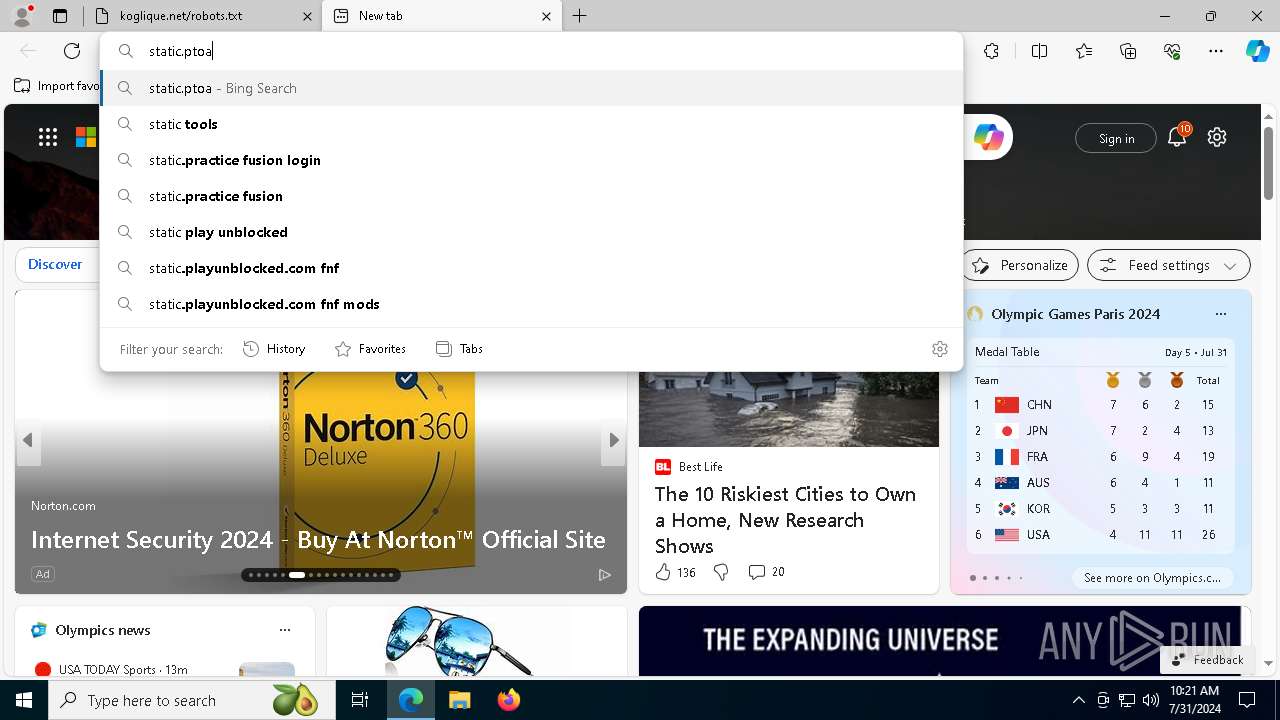The height and width of the screenshot is (720, 1280).
Task: Open File Explorer from the taskbar
Action: tap(459, 700)
